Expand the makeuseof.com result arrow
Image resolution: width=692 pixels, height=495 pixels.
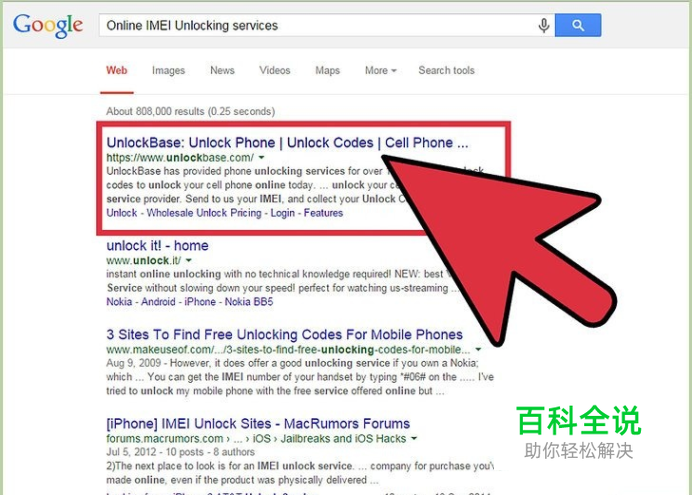[478, 349]
